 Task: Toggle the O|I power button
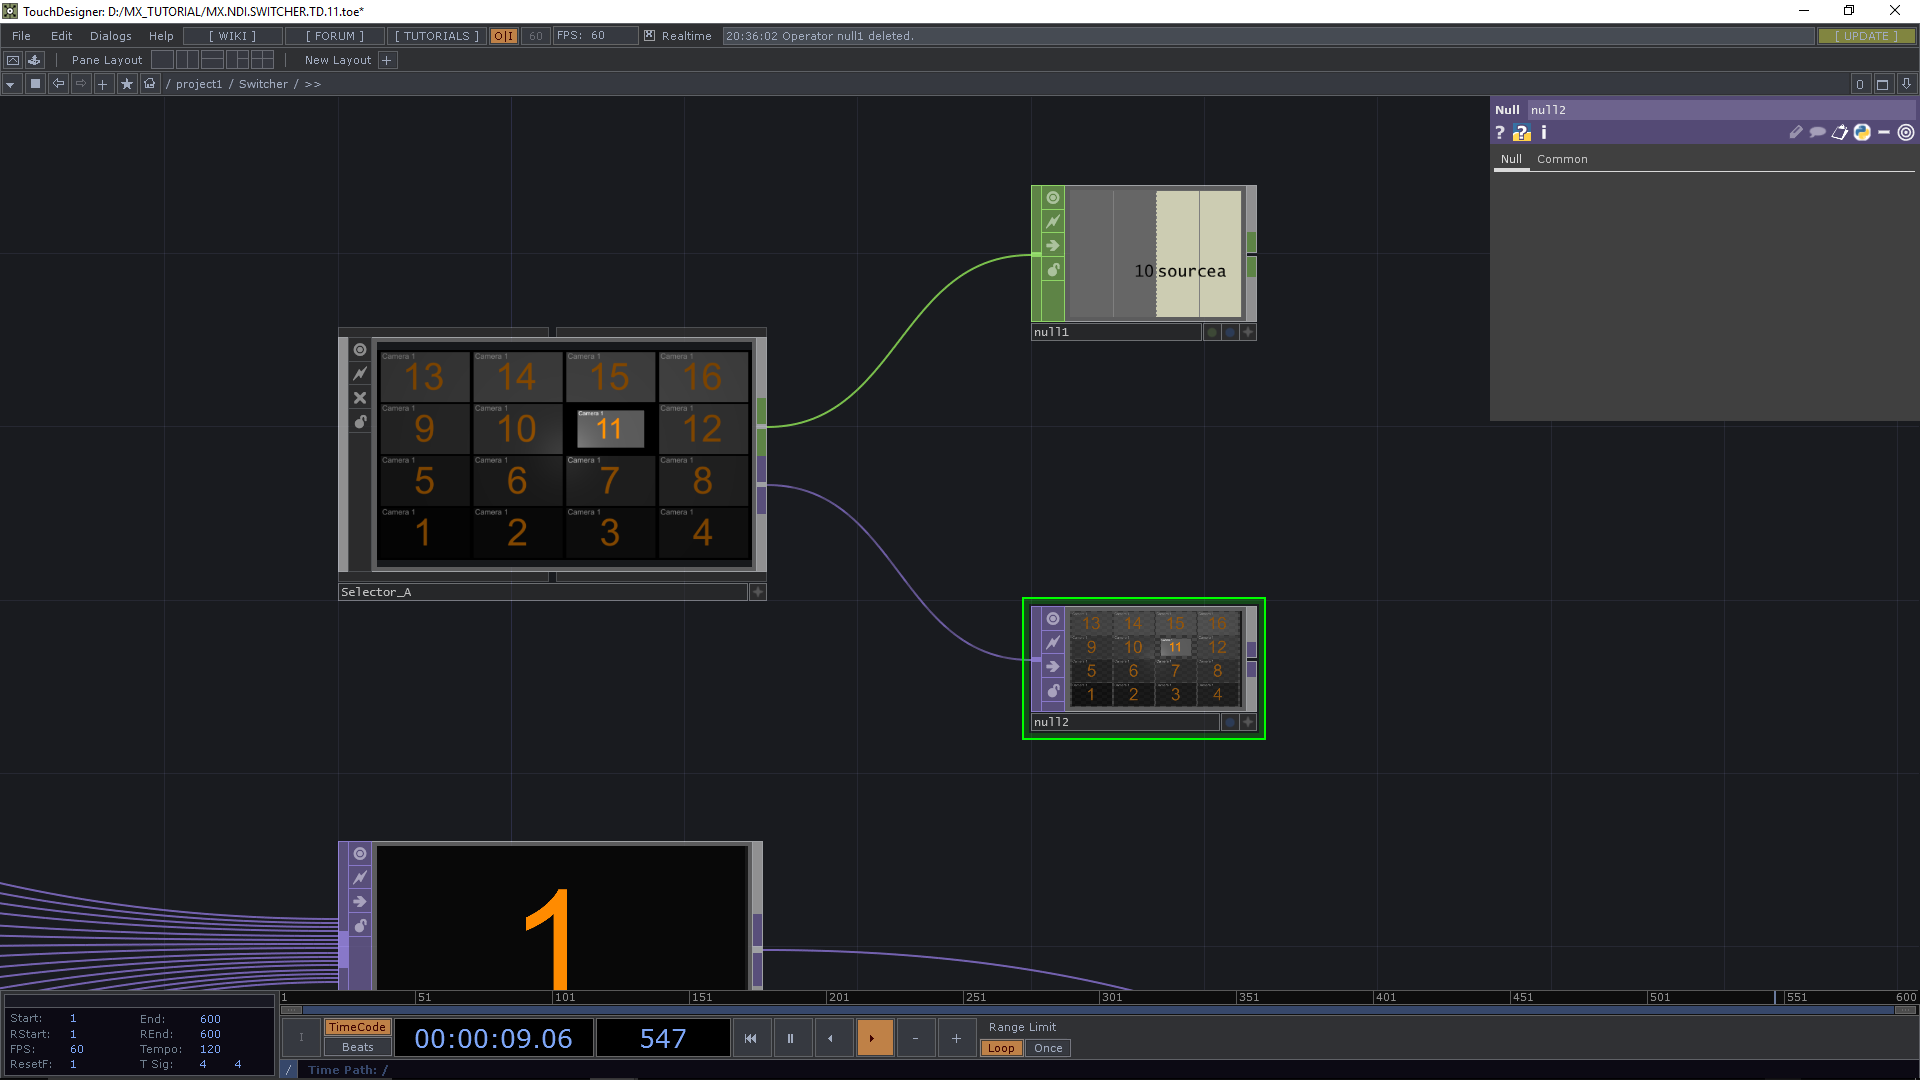coord(503,36)
